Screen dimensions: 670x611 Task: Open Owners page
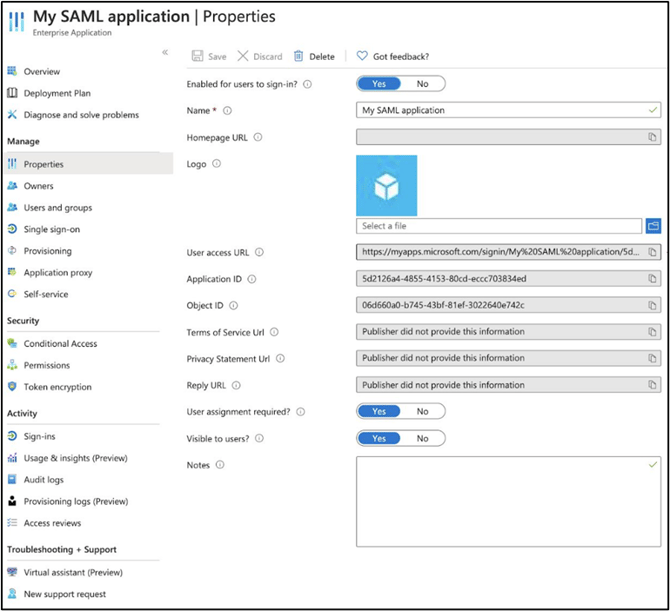tap(38, 186)
